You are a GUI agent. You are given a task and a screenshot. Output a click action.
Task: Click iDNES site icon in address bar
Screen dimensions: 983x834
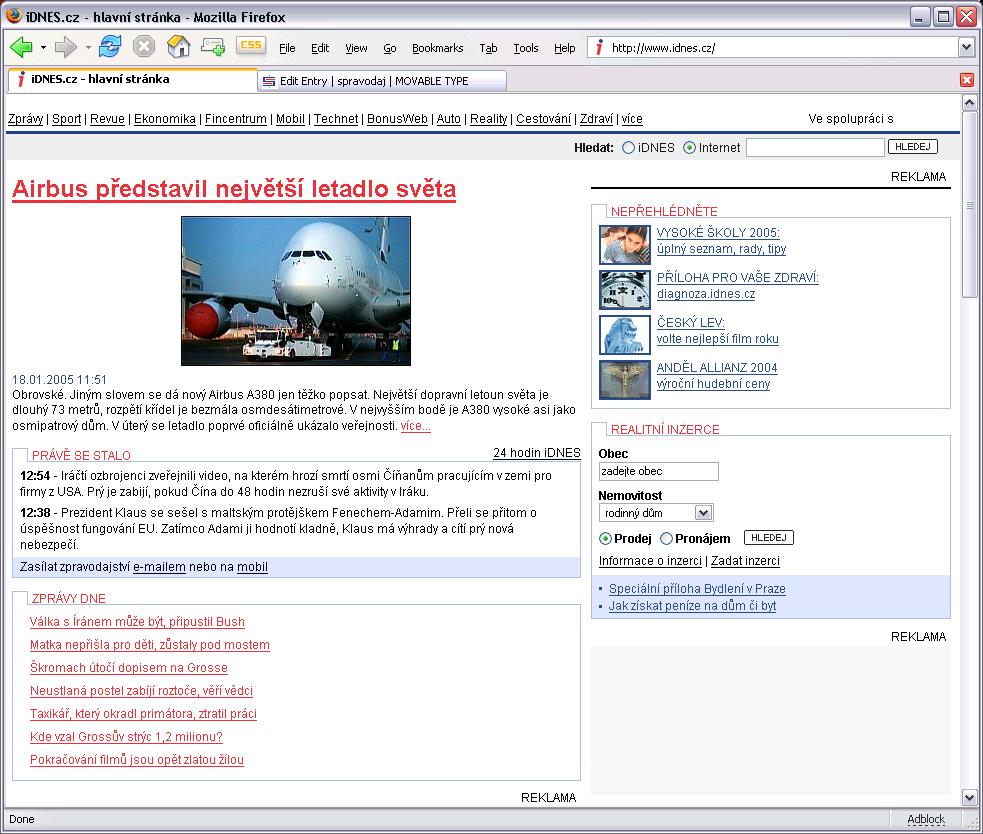[x=599, y=48]
